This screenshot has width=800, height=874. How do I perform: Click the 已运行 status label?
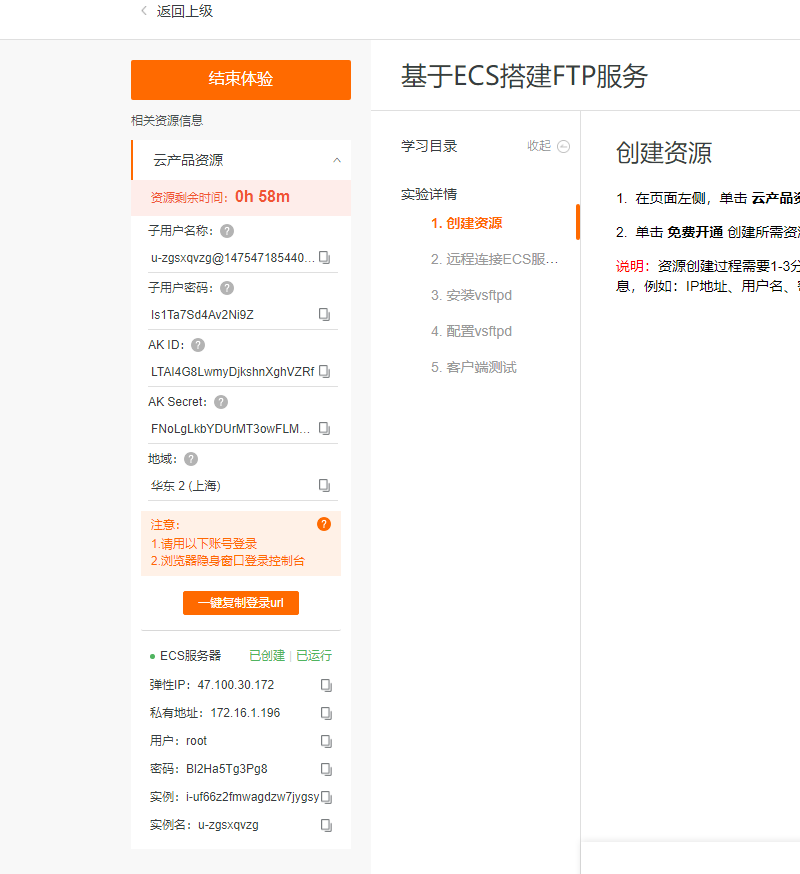[x=316, y=655]
